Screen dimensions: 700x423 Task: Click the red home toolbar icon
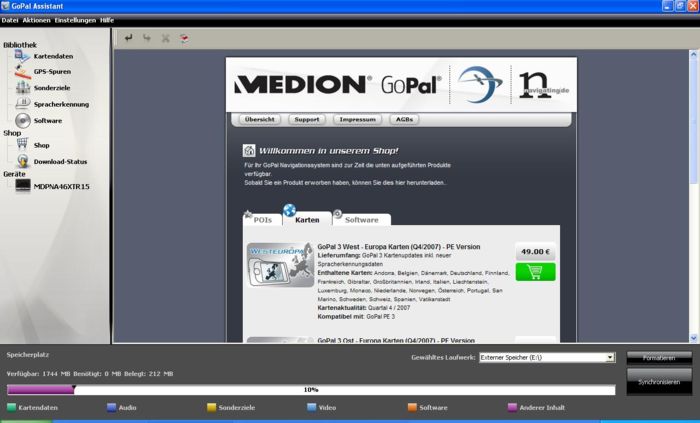184,38
